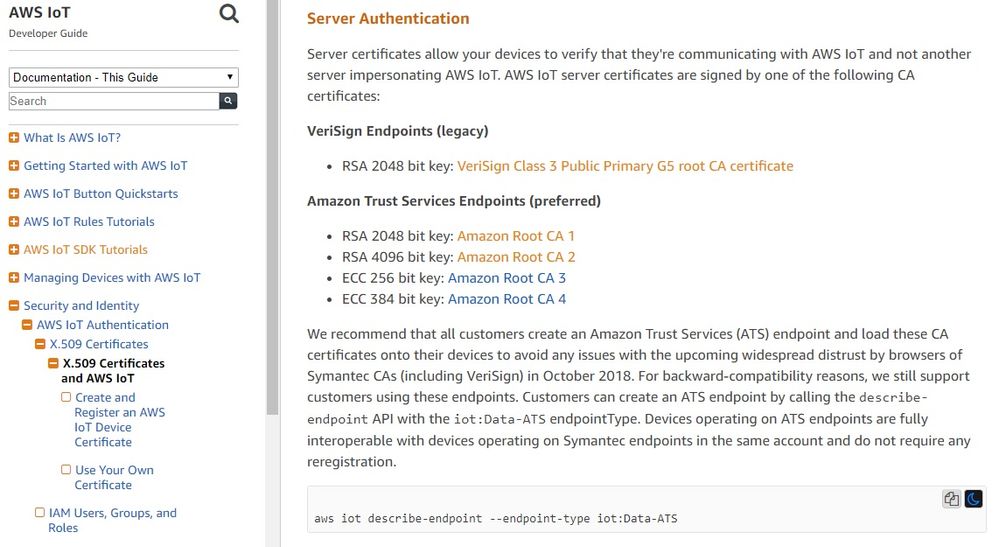This screenshot has width=999, height=547.
Task: Expand the What Is AWS IoT? section
Action: pyautogui.click(x=14, y=138)
